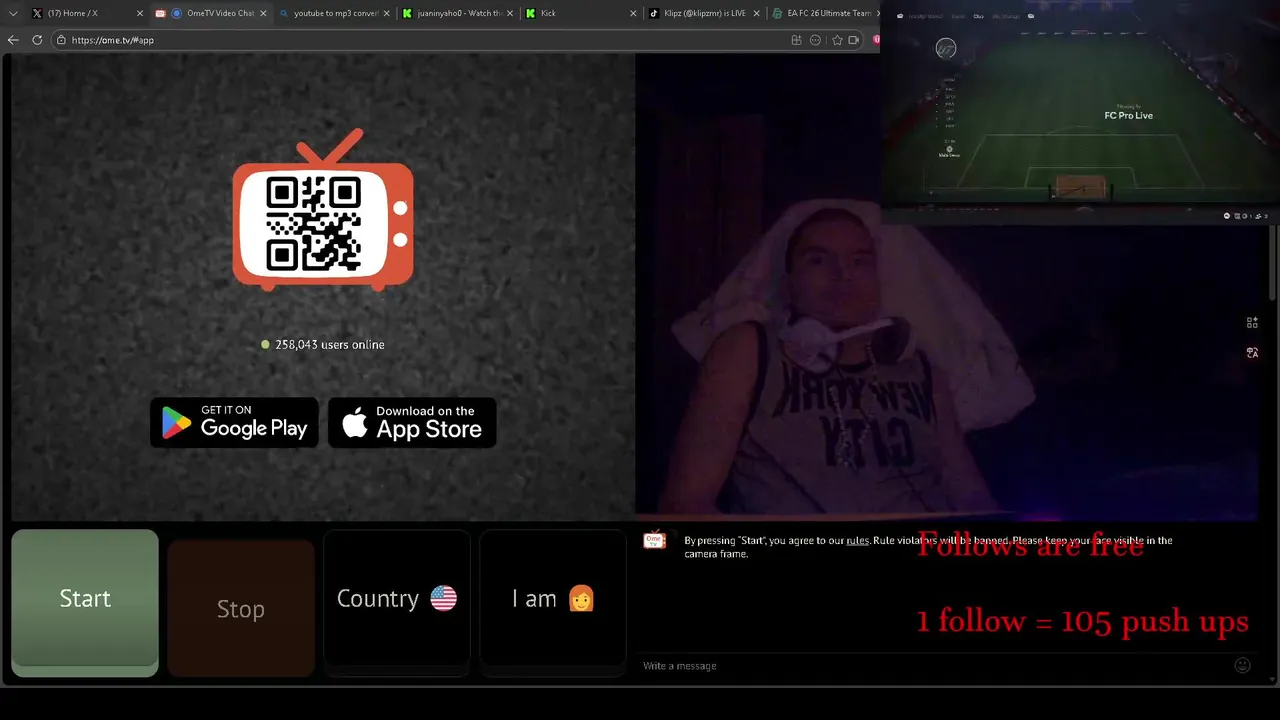Close the youtube to mp3 converter tab
Viewport: 1280px width, 720px height.
[x=386, y=13]
